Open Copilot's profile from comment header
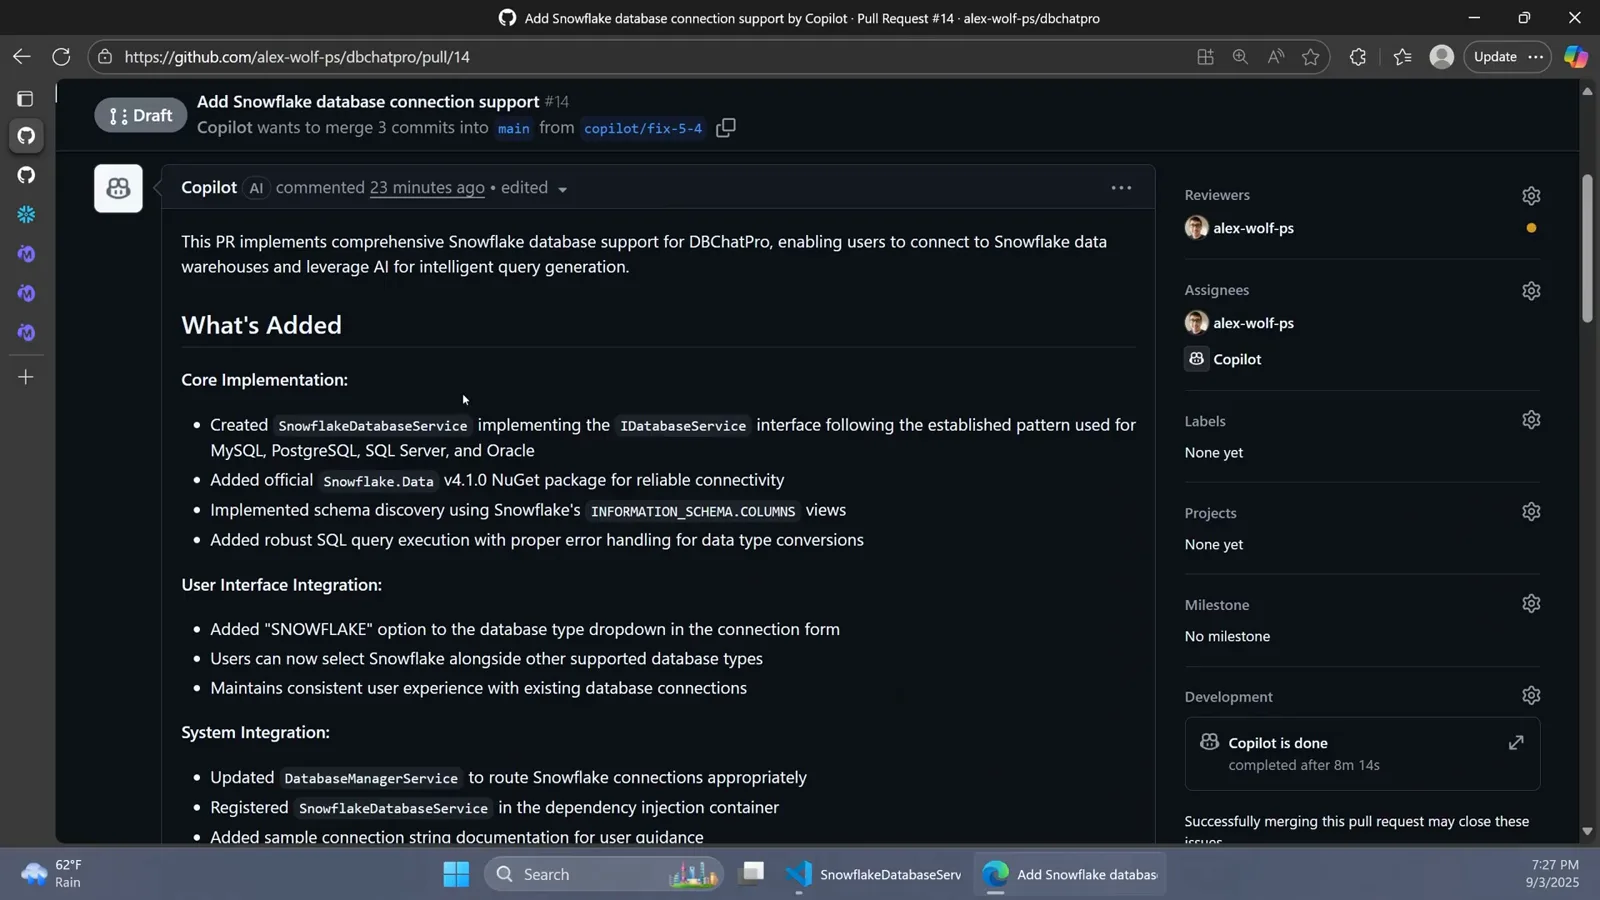 209,187
